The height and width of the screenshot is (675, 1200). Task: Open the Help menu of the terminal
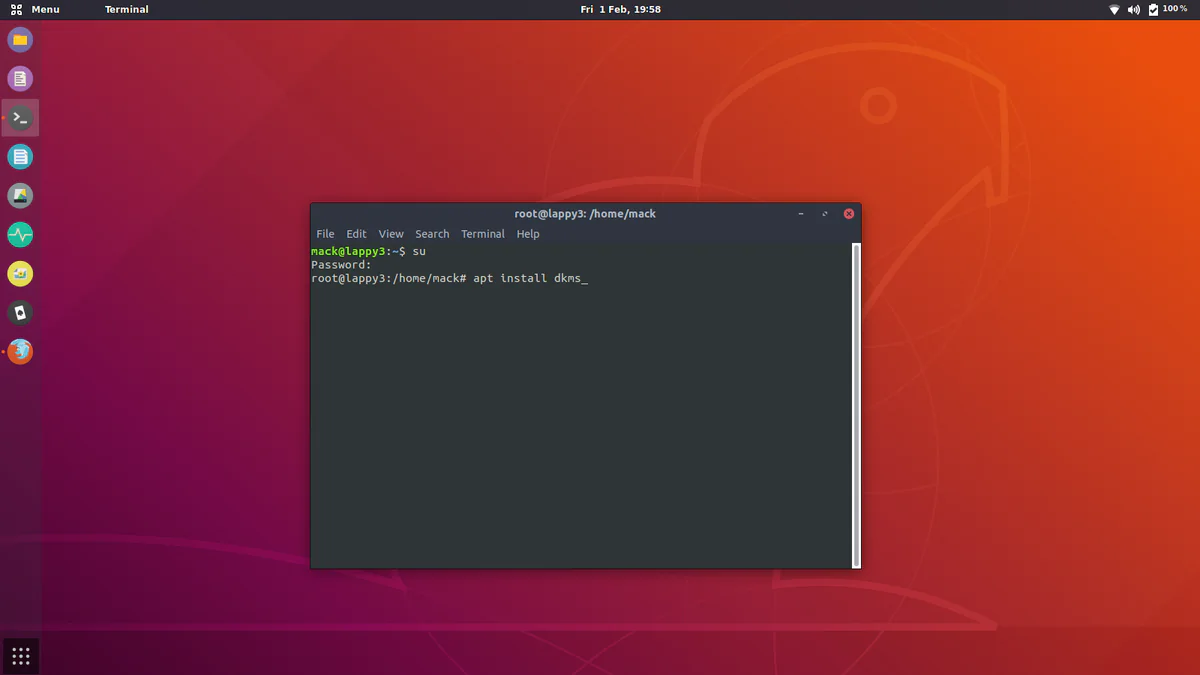coord(527,233)
